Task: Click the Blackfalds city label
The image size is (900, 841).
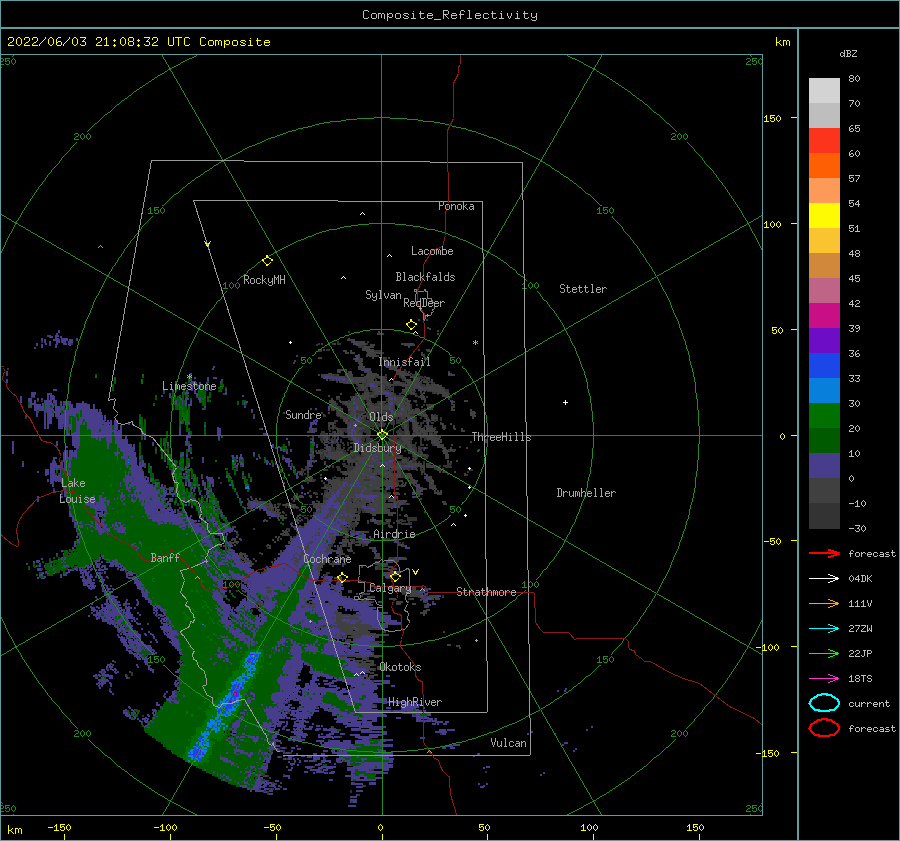Action: [425, 277]
